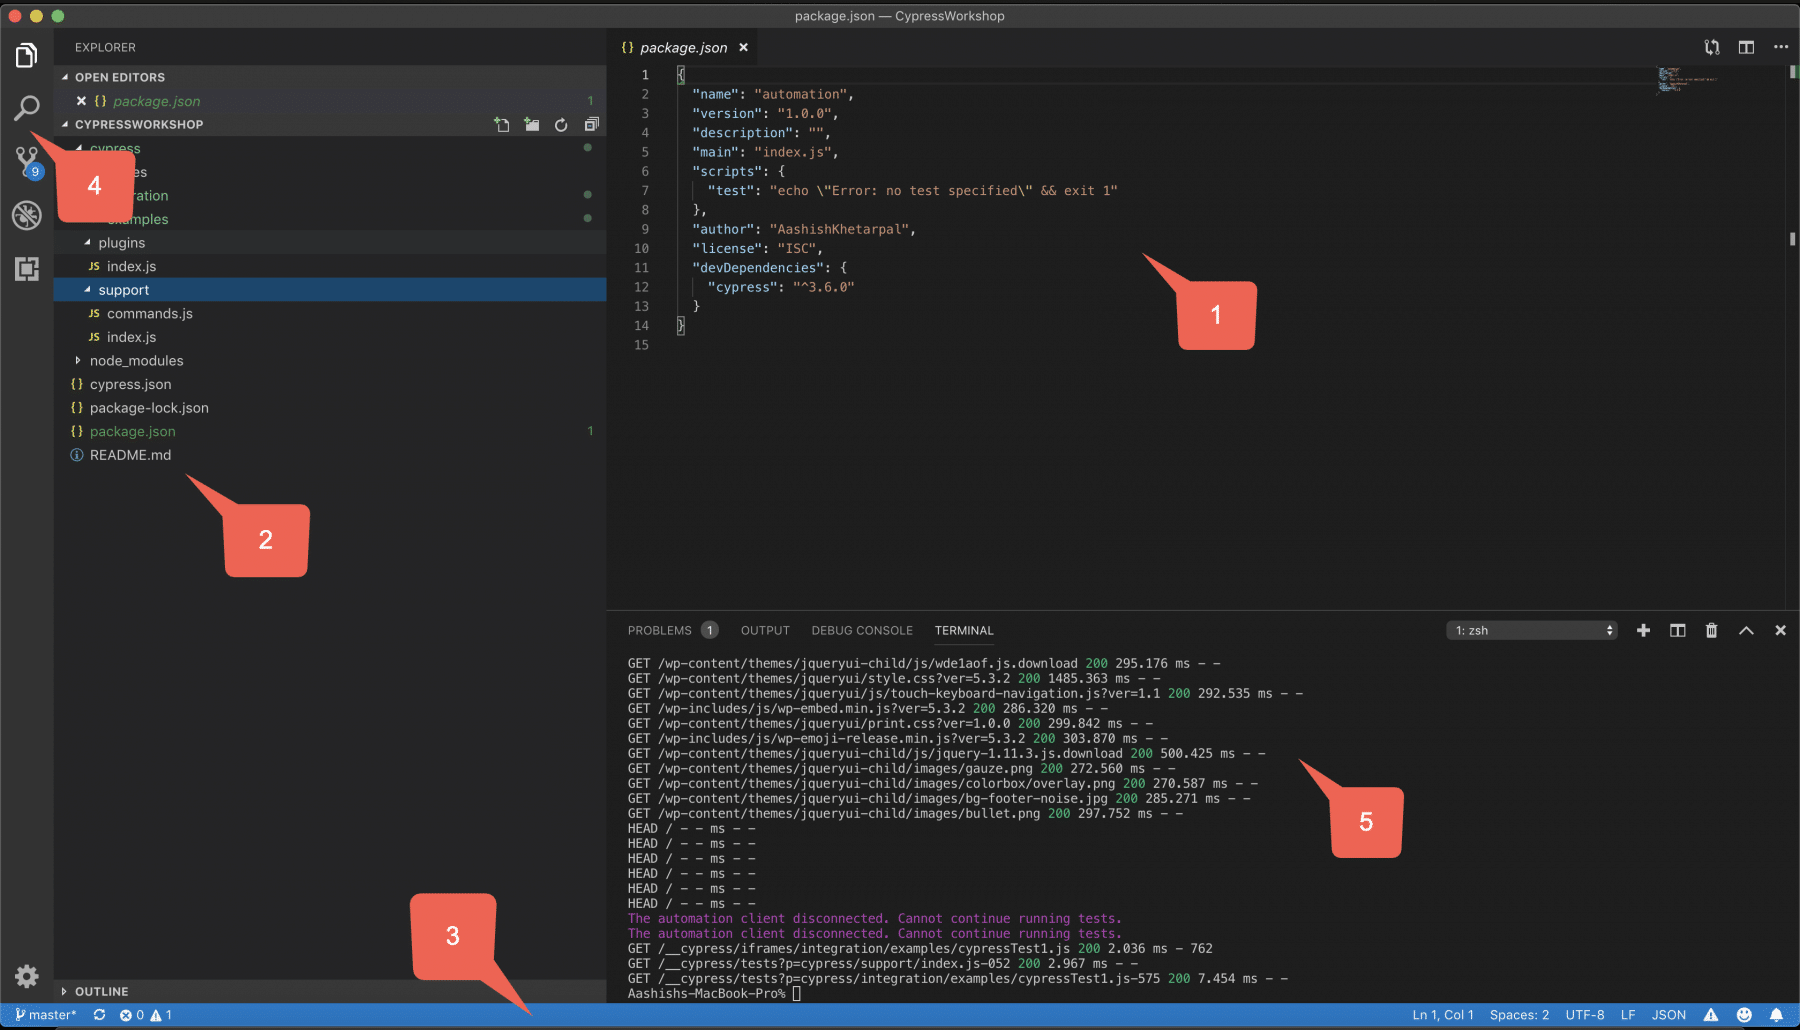Select the 1: zsh terminal dropdown
Viewport: 1800px width, 1030px height.
[x=1531, y=630]
